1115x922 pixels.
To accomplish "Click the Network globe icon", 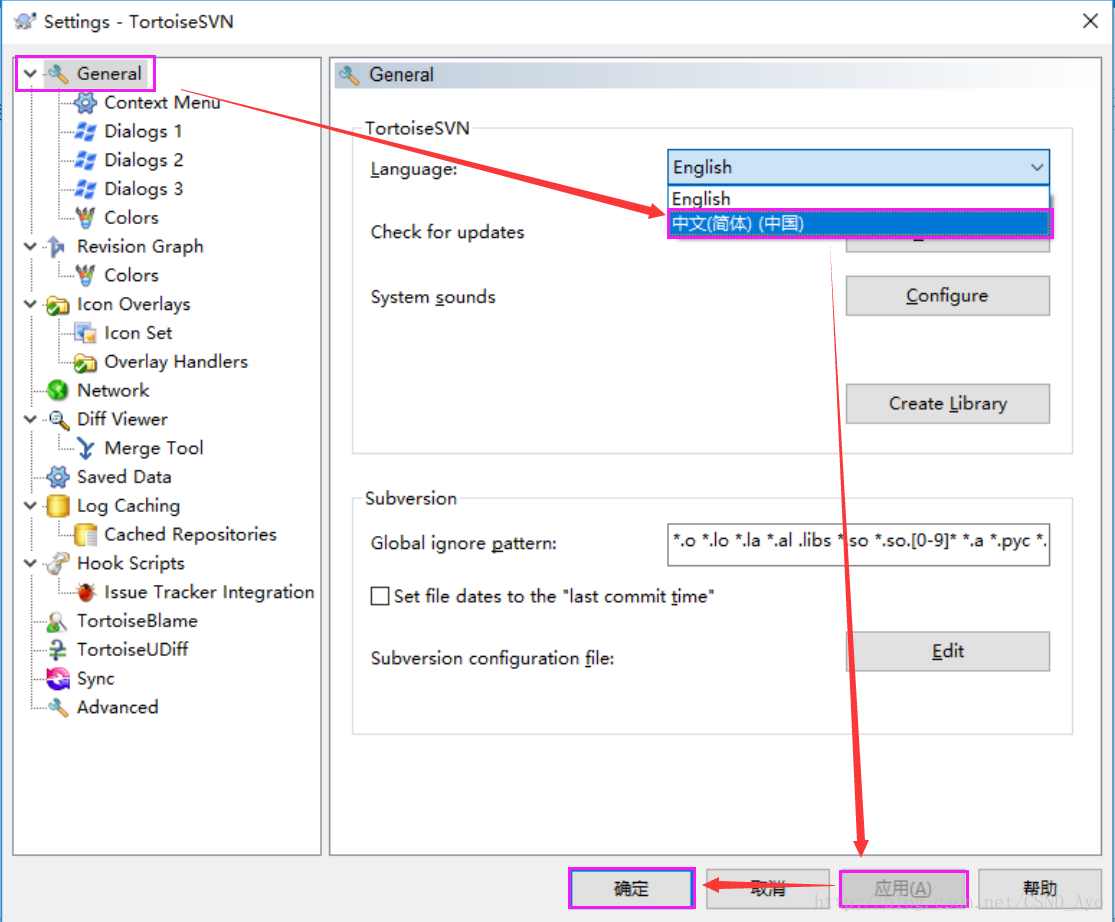I will (57, 390).
